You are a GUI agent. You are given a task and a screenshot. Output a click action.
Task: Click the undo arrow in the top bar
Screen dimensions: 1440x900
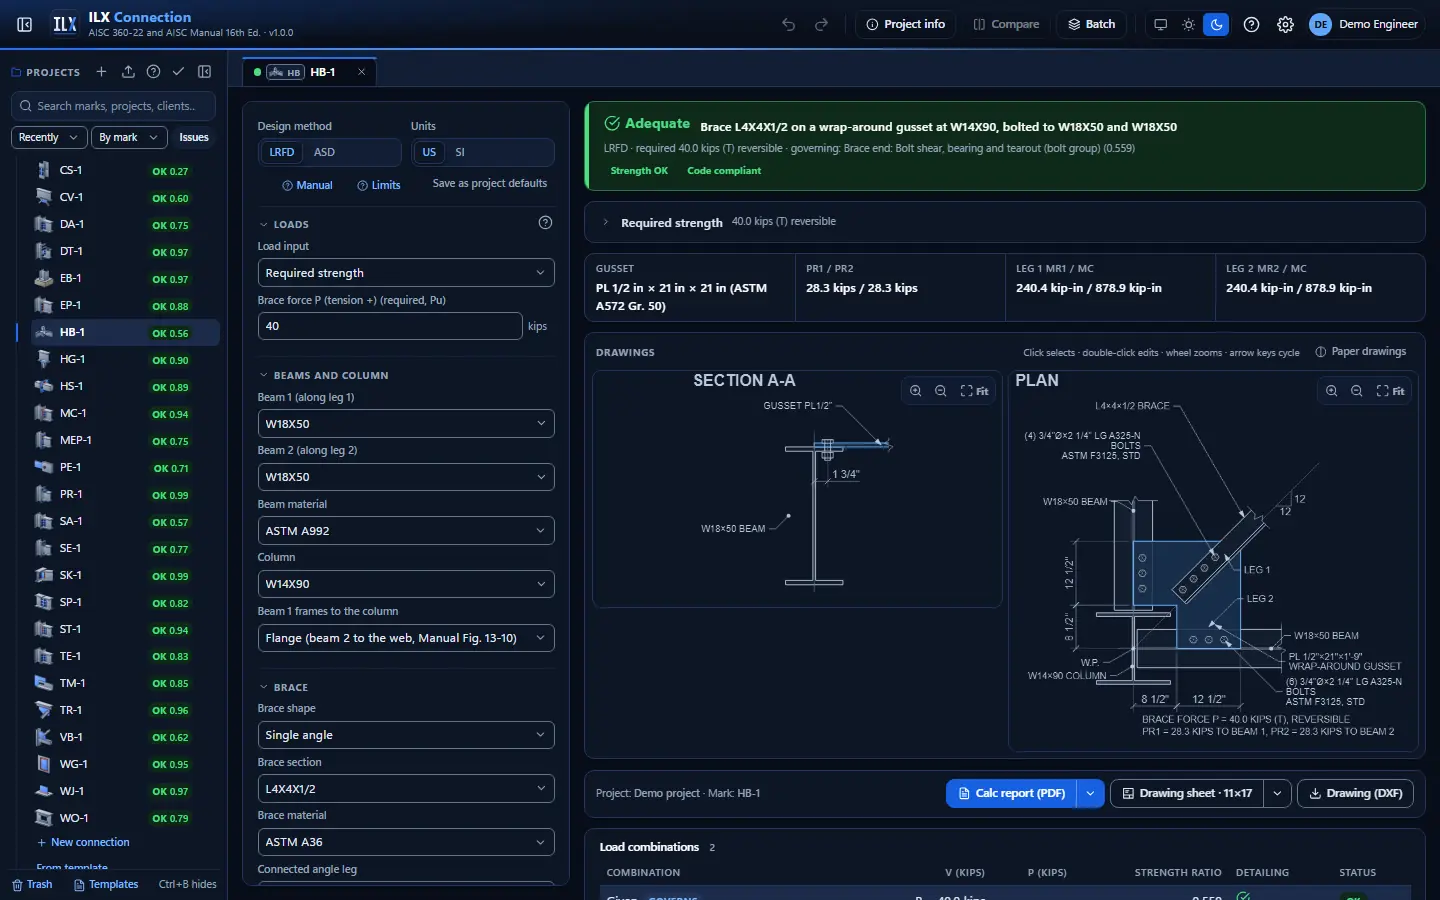point(789,24)
